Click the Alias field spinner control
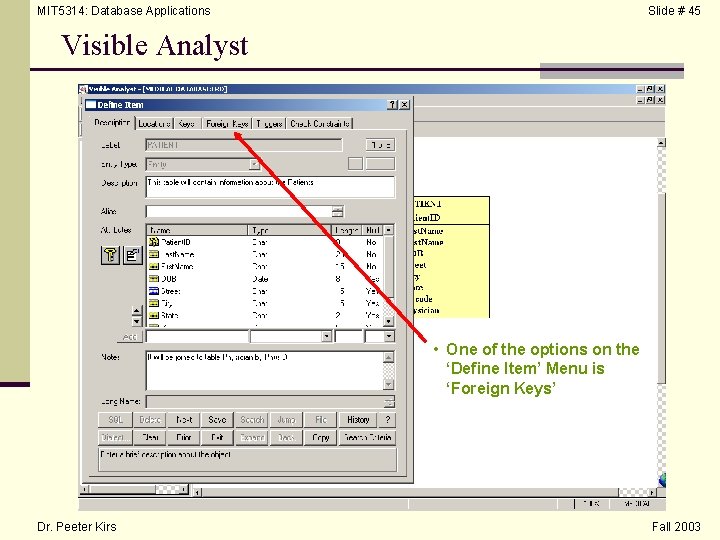The height and width of the screenshot is (540, 720). pyautogui.click(x=338, y=211)
